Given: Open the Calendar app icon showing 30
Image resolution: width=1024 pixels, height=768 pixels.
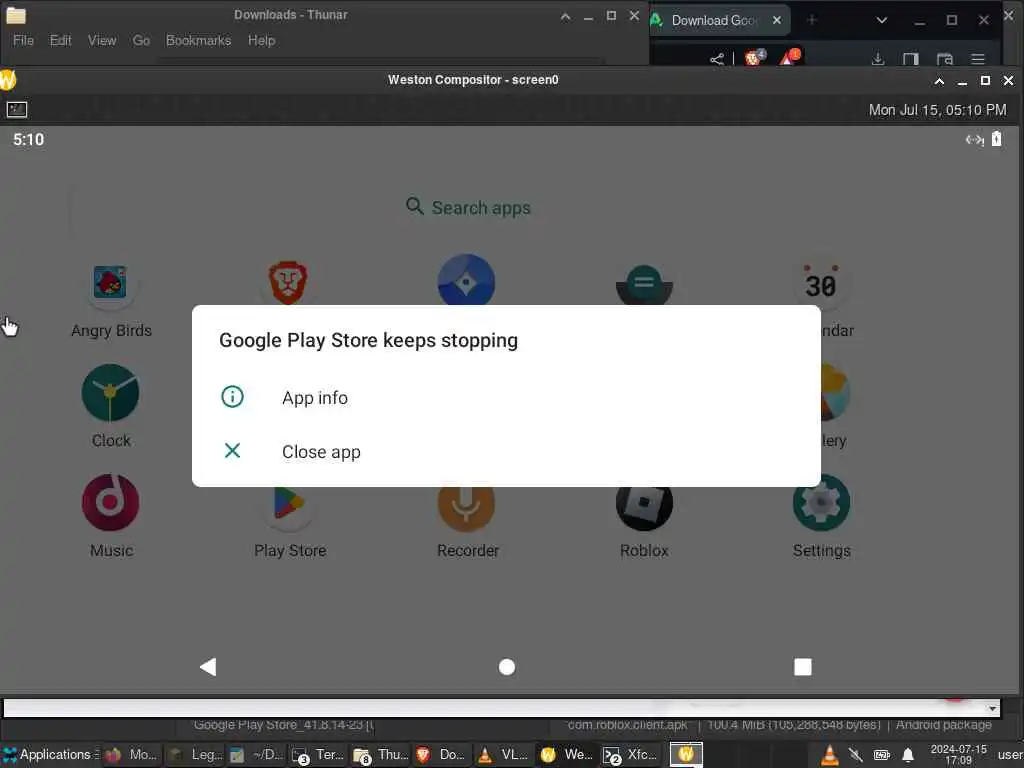Looking at the screenshot, I should tap(821, 283).
